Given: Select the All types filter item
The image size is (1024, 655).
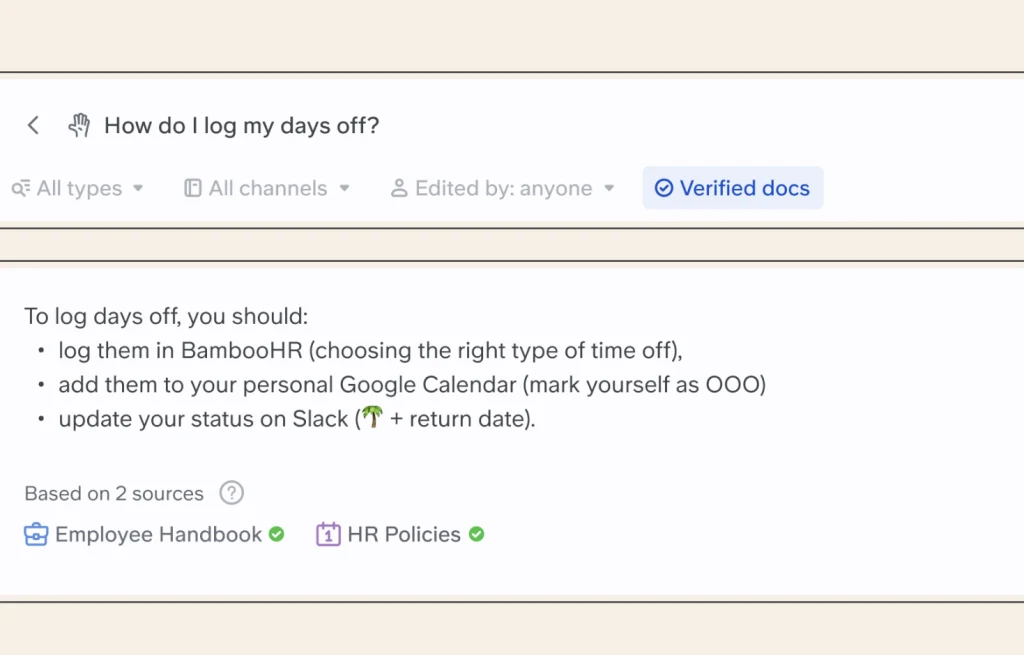Looking at the screenshot, I should coord(78,188).
